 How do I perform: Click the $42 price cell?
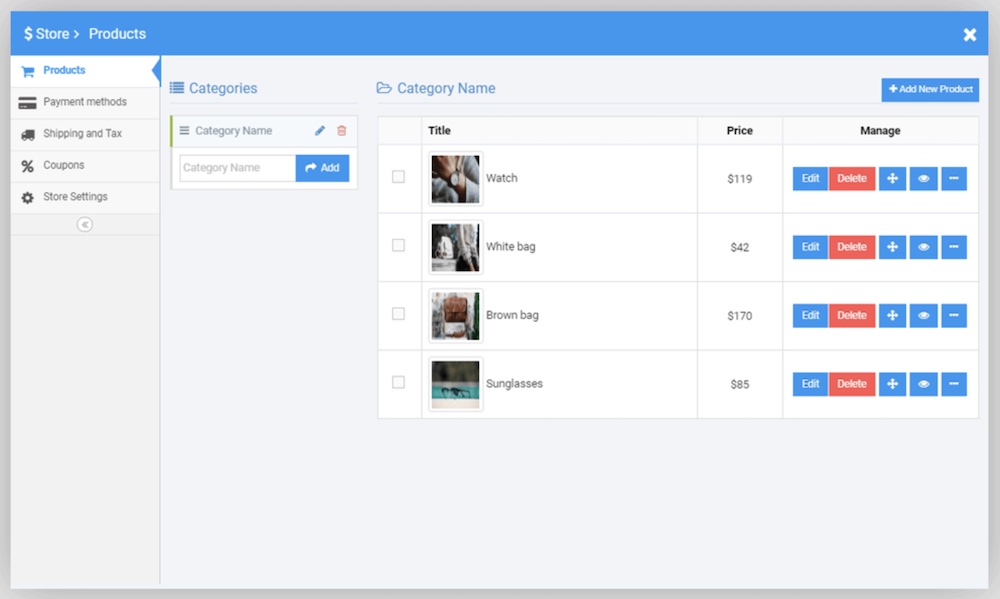740,248
